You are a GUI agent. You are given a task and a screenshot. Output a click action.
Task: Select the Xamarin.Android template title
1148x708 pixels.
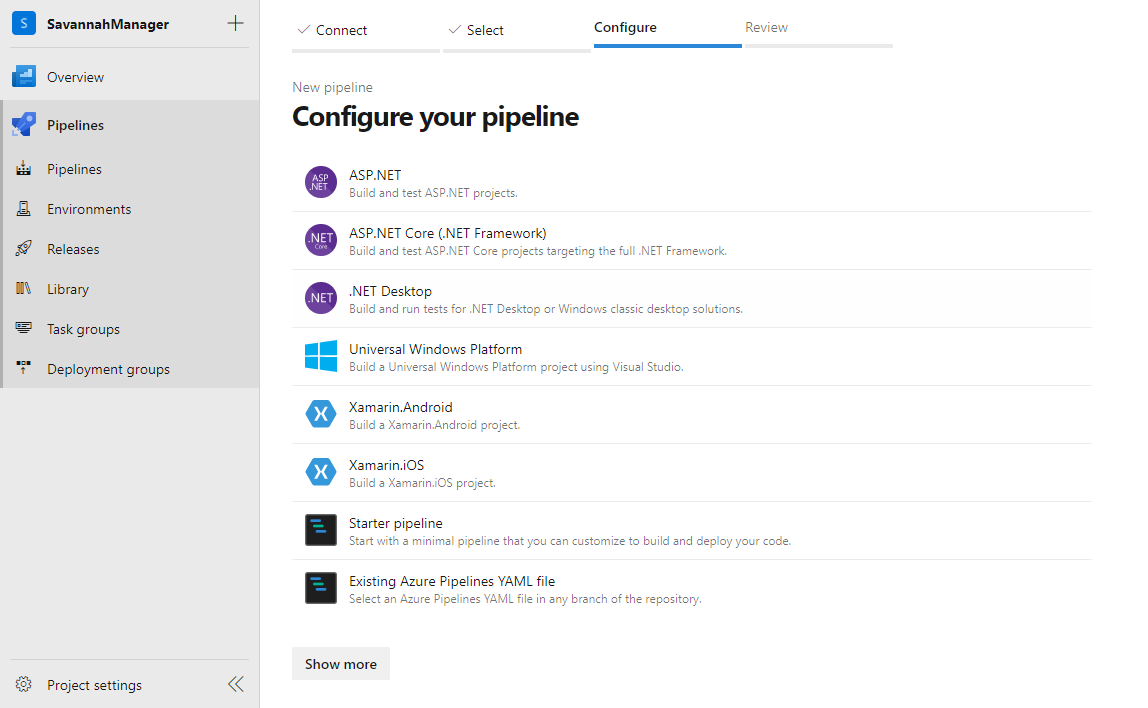400,407
